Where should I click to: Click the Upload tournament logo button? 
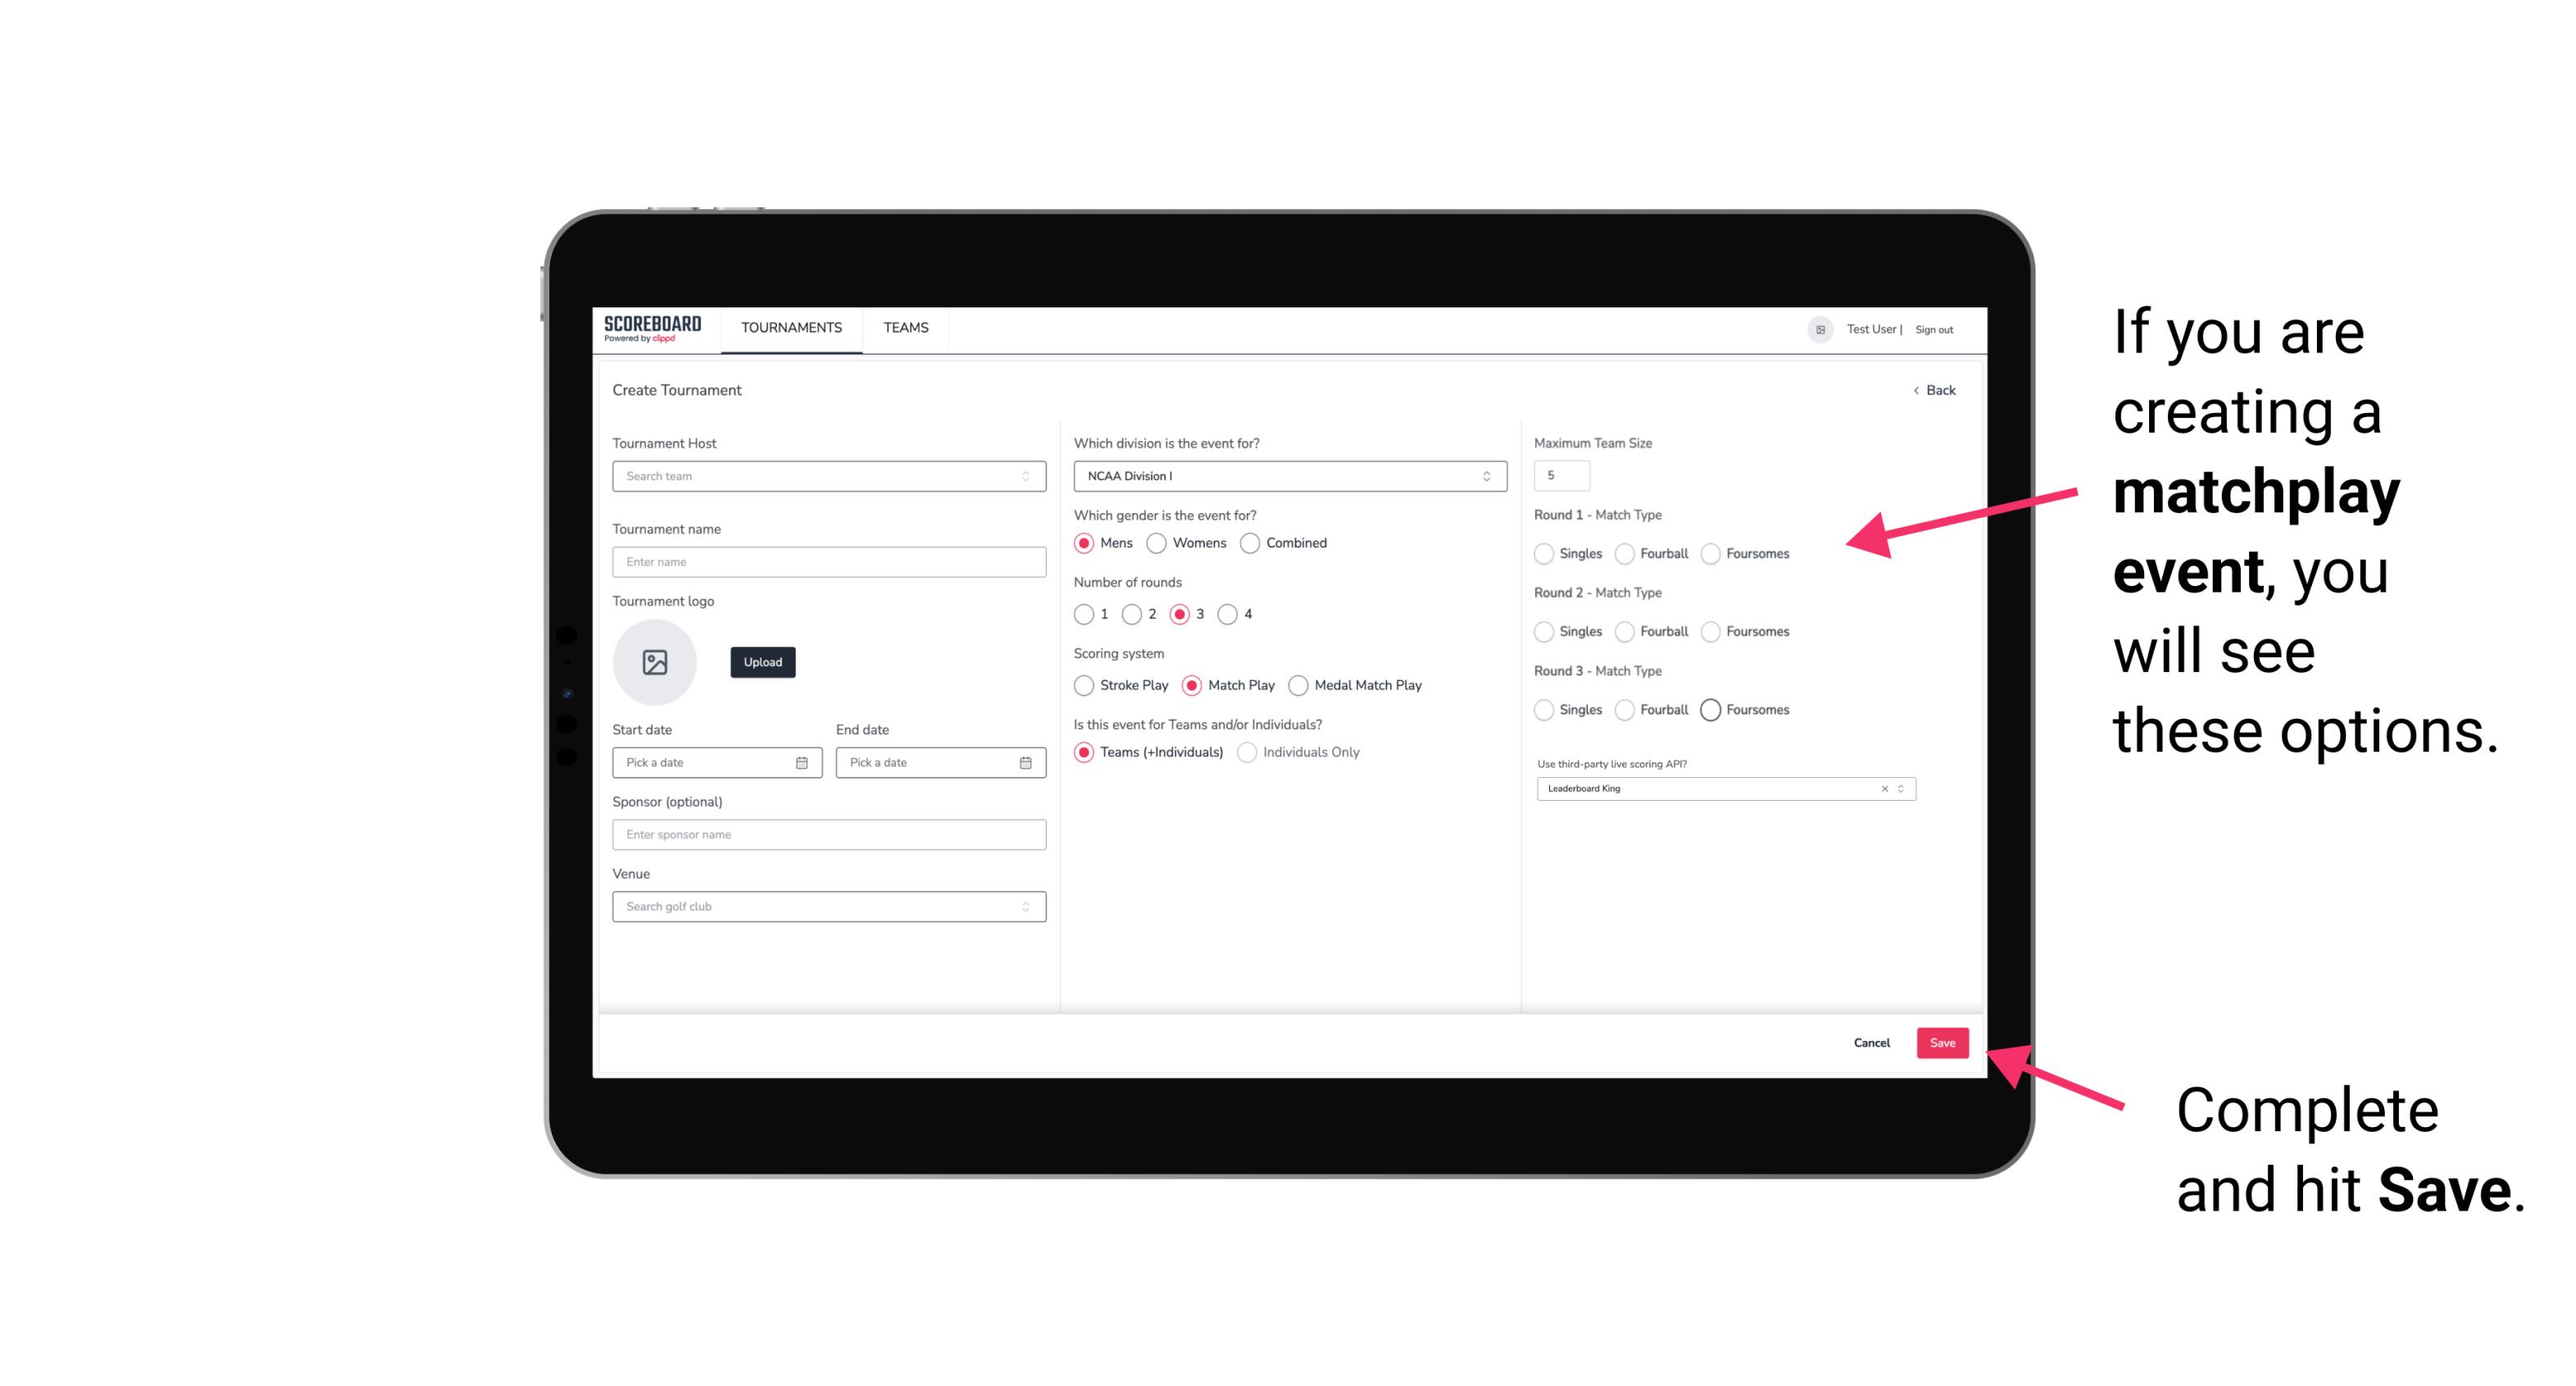tap(761, 662)
